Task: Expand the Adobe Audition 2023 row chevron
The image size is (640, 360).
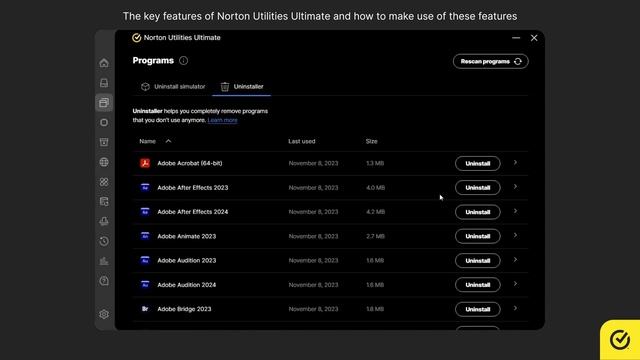Action: click(516, 260)
